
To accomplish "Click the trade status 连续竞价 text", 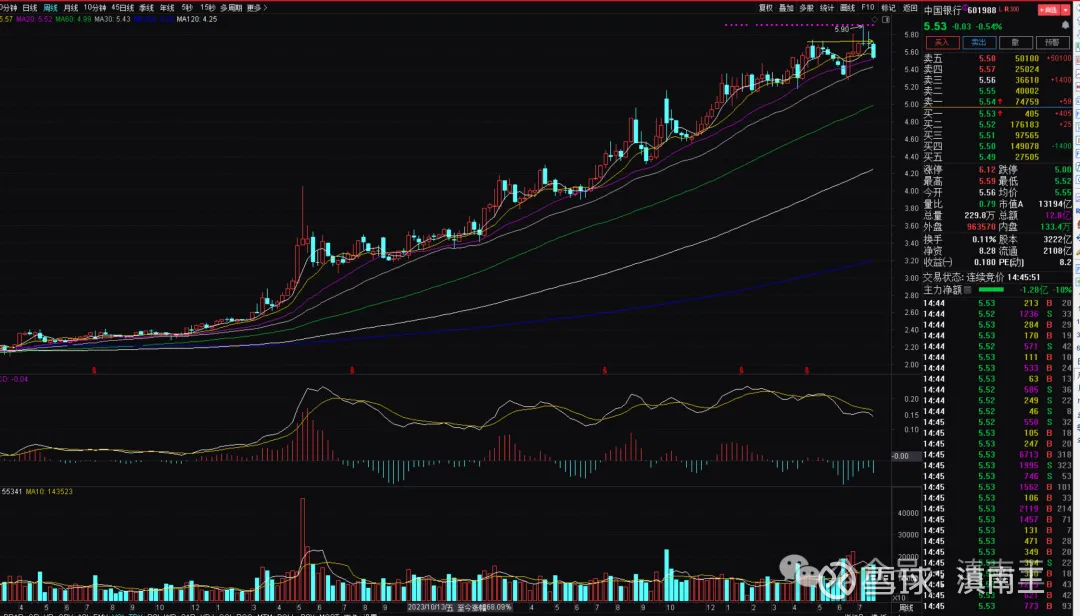I will coord(984,277).
